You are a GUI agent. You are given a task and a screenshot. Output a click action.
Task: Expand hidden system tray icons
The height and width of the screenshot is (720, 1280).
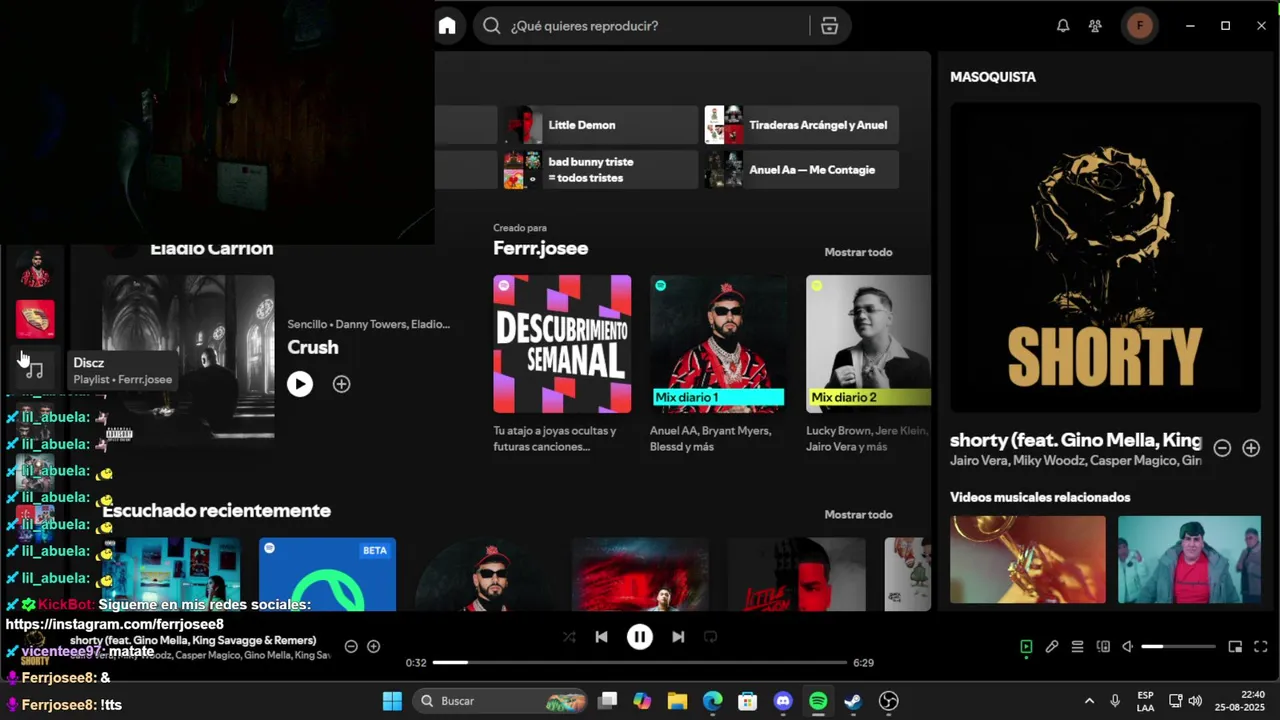click(1089, 701)
